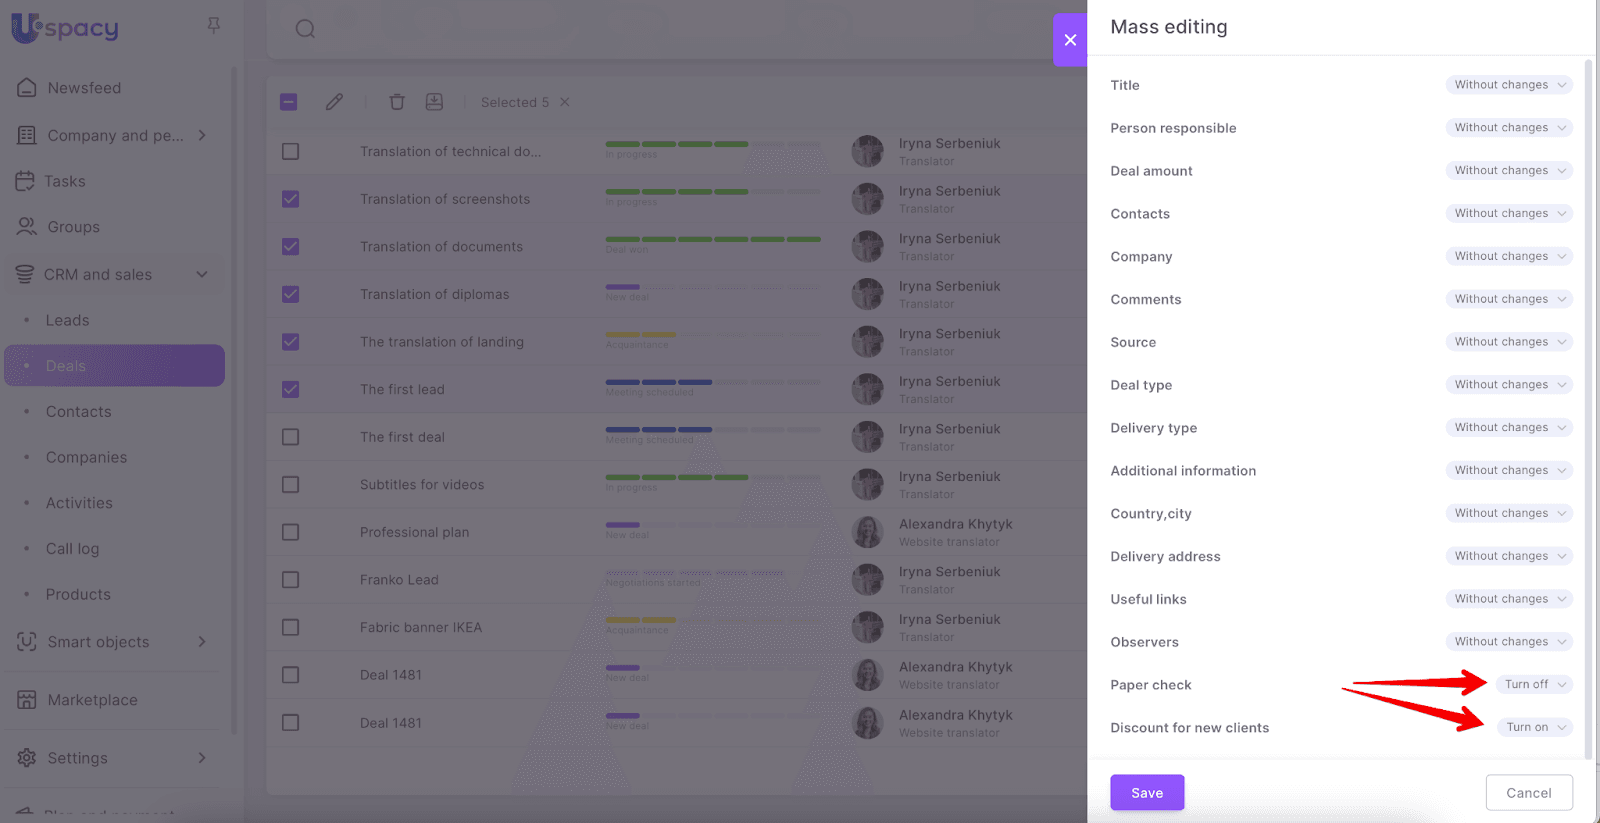The height and width of the screenshot is (823, 1600).
Task: Click the Cancel button
Action: (x=1528, y=793)
